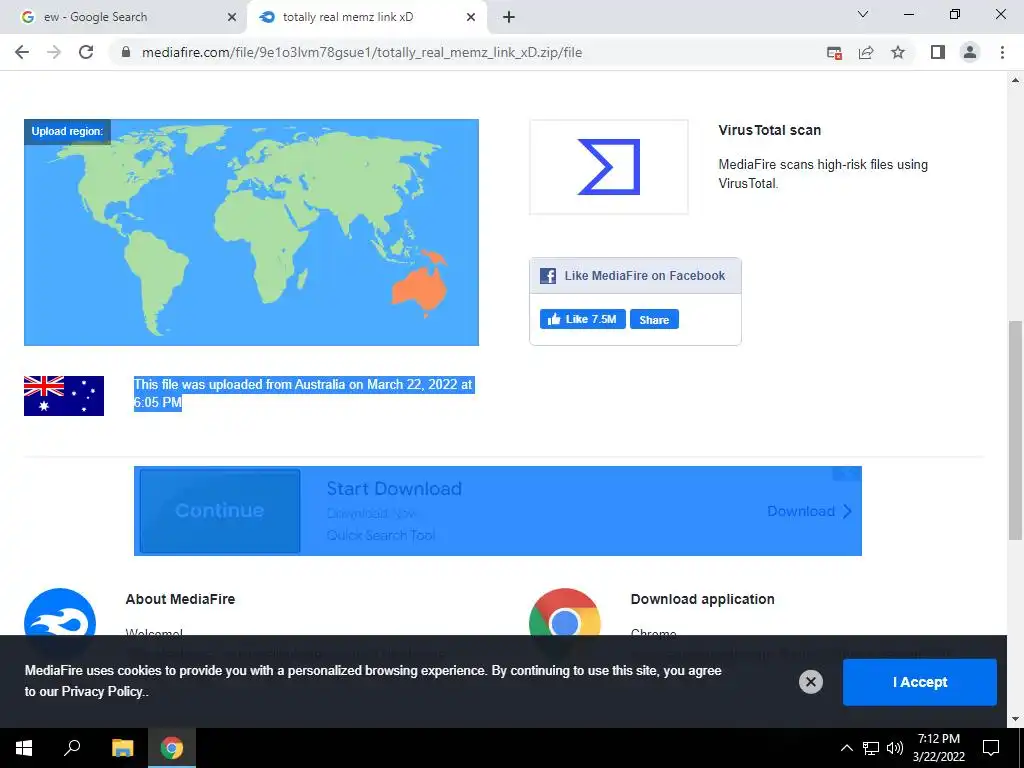
Task: Close the 'totally real memz link xD' tab
Action: pos(471,17)
